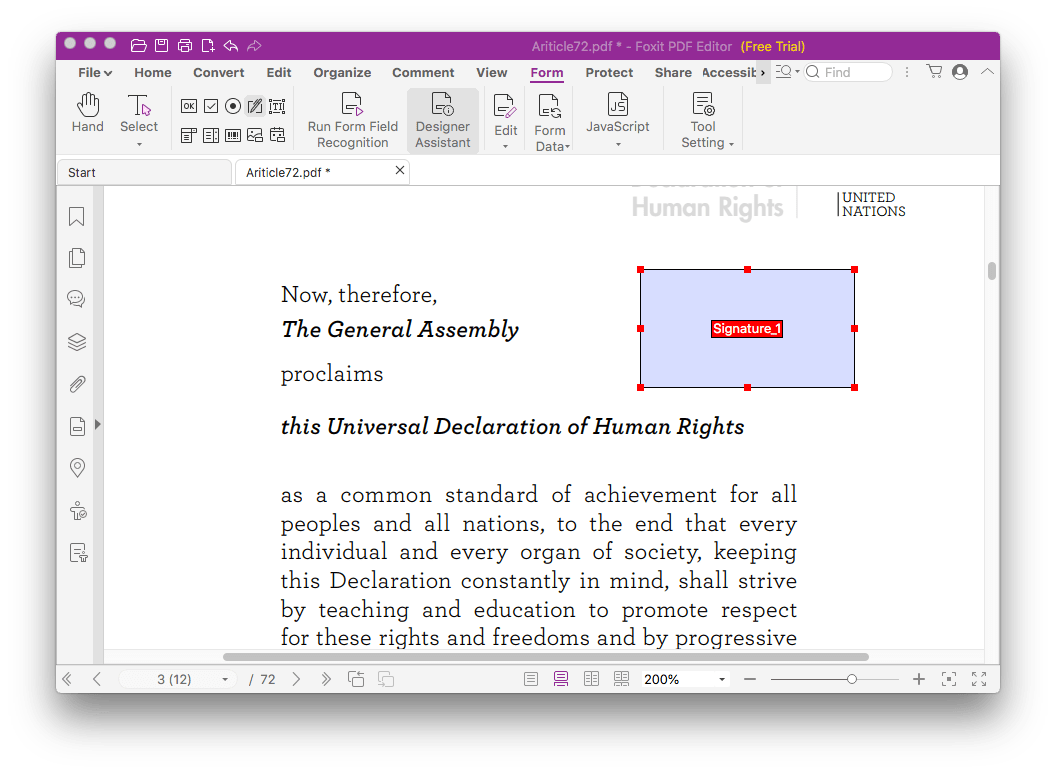Switch to the Protect ribbon tab
The image size is (1056, 773).
click(x=609, y=73)
